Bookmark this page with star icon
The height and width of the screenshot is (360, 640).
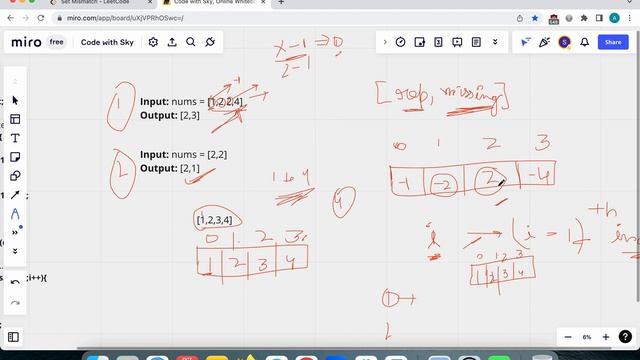(x=535, y=18)
